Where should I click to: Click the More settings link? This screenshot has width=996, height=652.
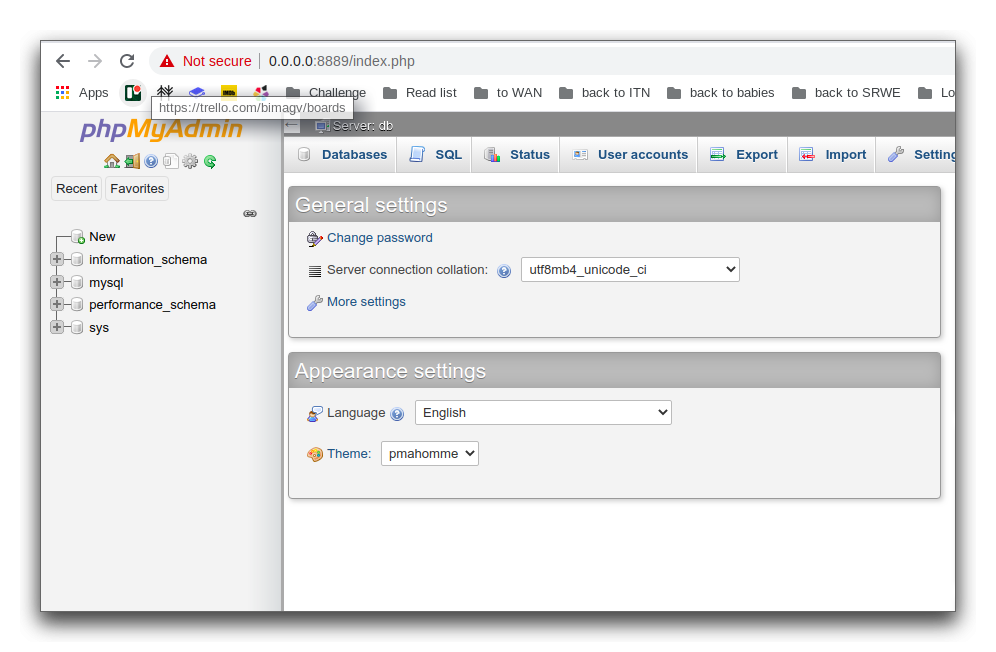coord(367,302)
